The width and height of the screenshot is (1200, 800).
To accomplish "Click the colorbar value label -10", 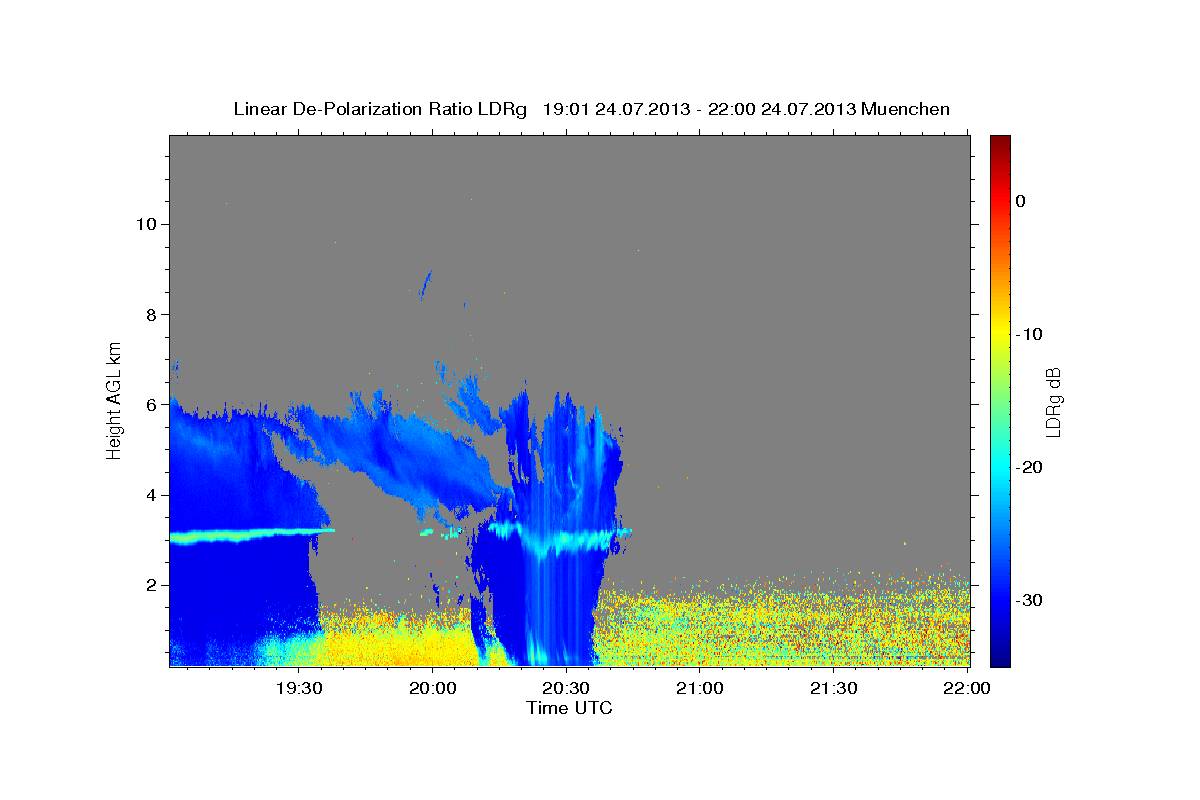I will tap(1029, 334).
